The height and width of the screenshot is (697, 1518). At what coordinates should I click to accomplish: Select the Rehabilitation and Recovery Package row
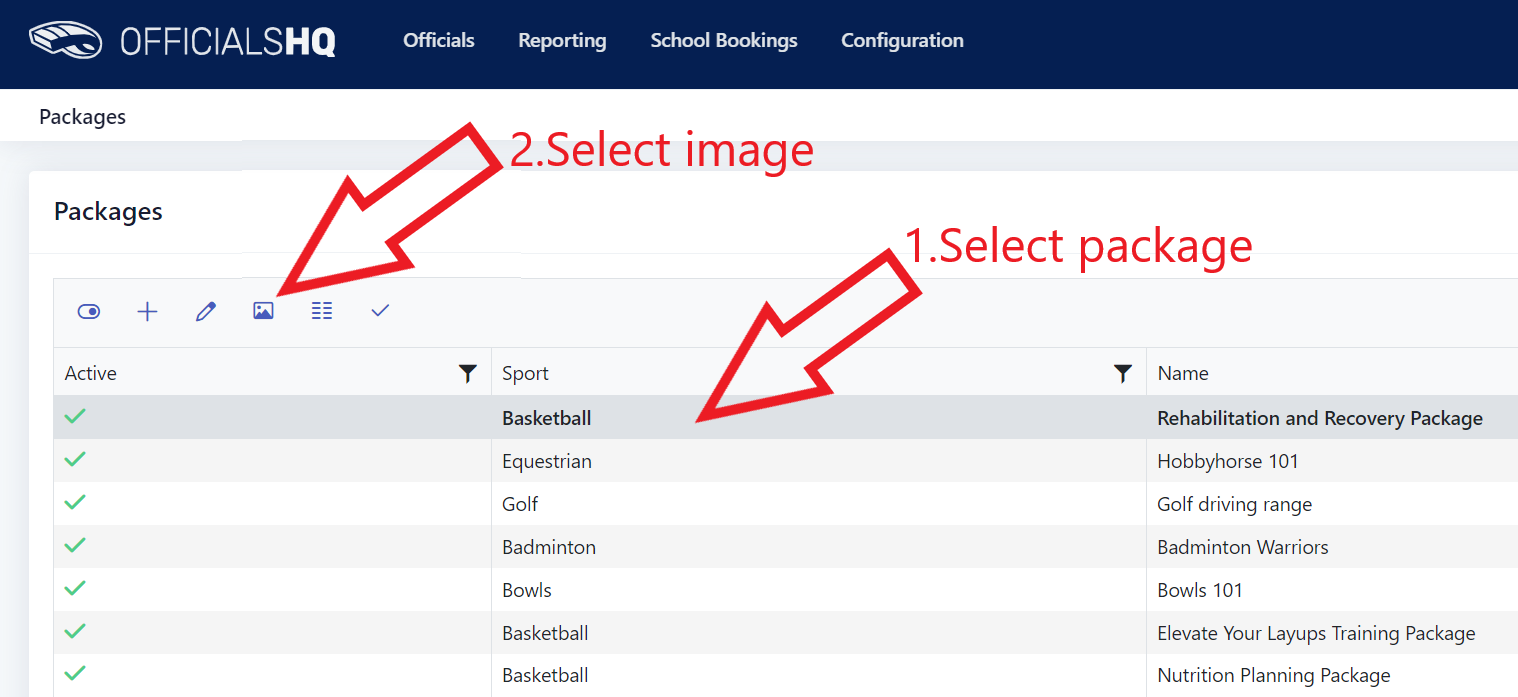tap(786, 418)
